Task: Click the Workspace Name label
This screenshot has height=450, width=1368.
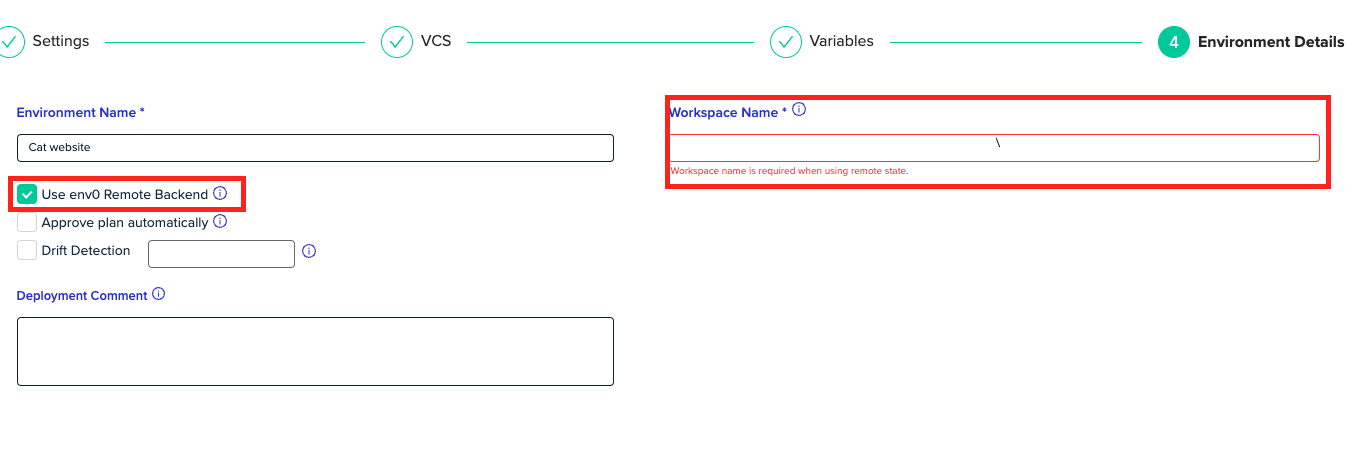Action: tap(728, 113)
